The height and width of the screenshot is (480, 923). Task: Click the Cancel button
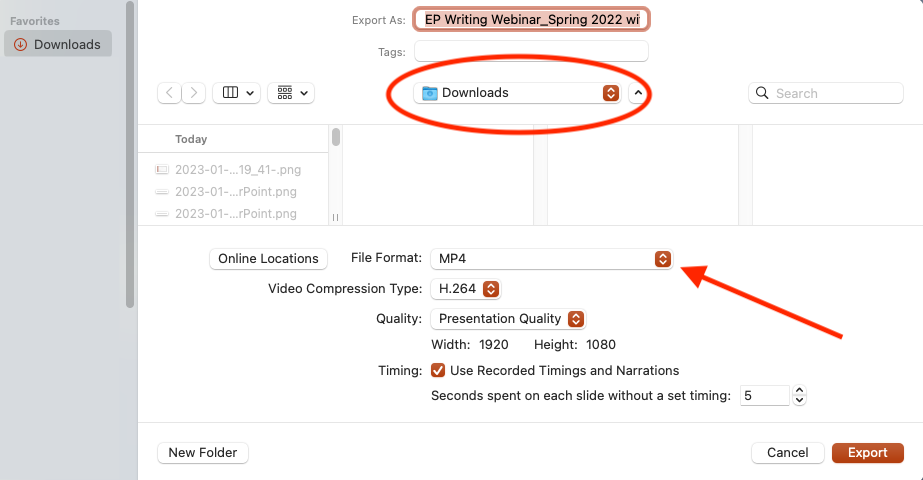pyautogui.click(x=787, y=452)
